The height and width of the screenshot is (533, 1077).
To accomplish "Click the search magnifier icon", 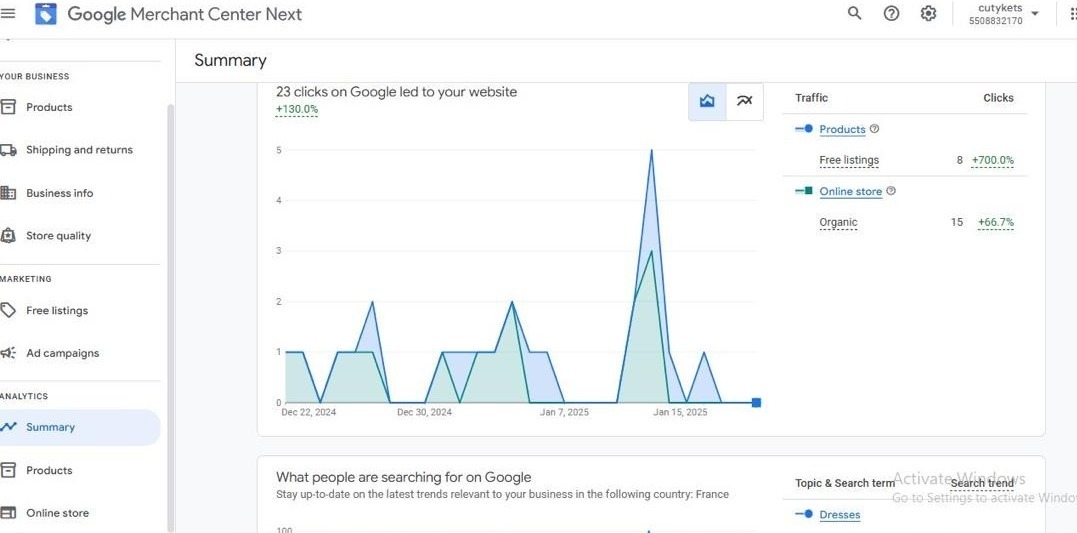I will (854, 13).
